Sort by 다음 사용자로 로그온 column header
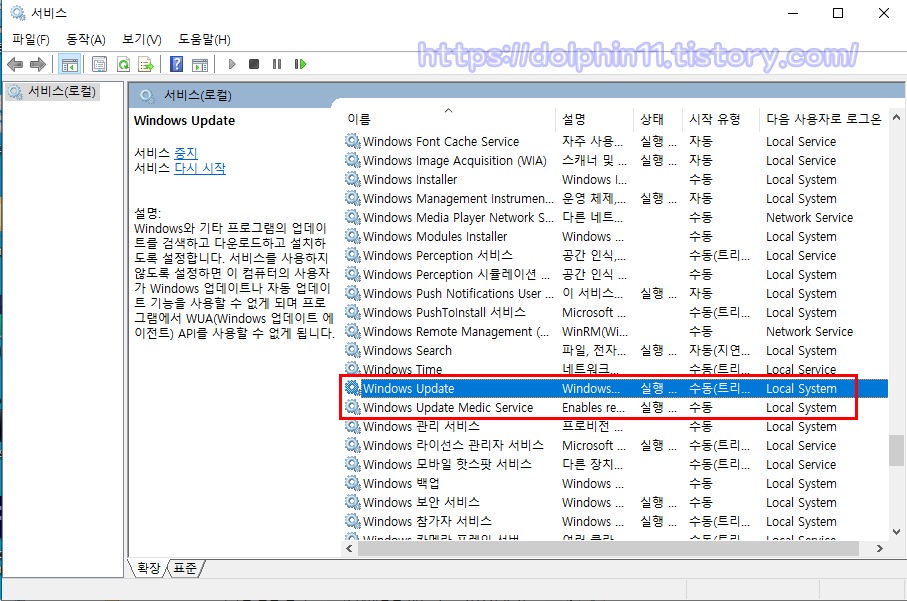The image size is (907, 601). point(824,119)
